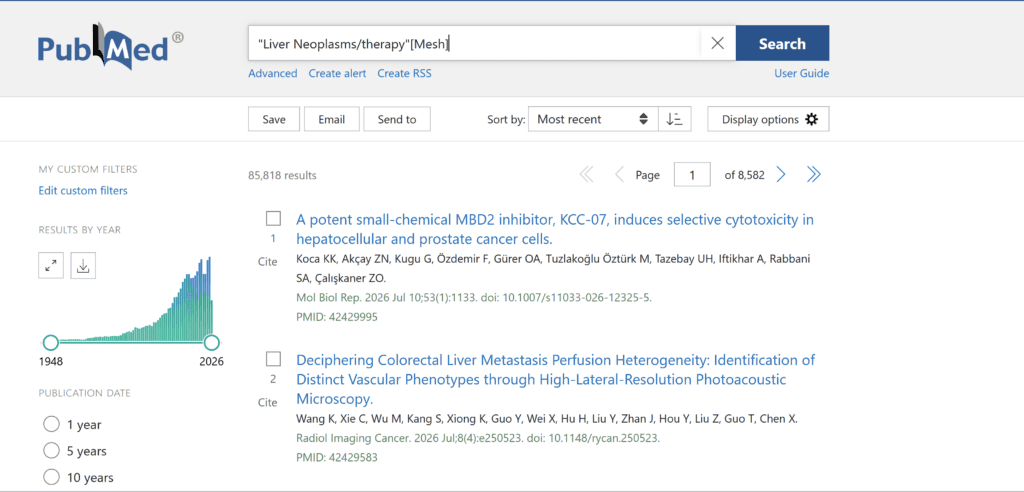Go to previous page arrow
The width and height of the screenshot is (1024, 492).
click(x=620, y=174)
